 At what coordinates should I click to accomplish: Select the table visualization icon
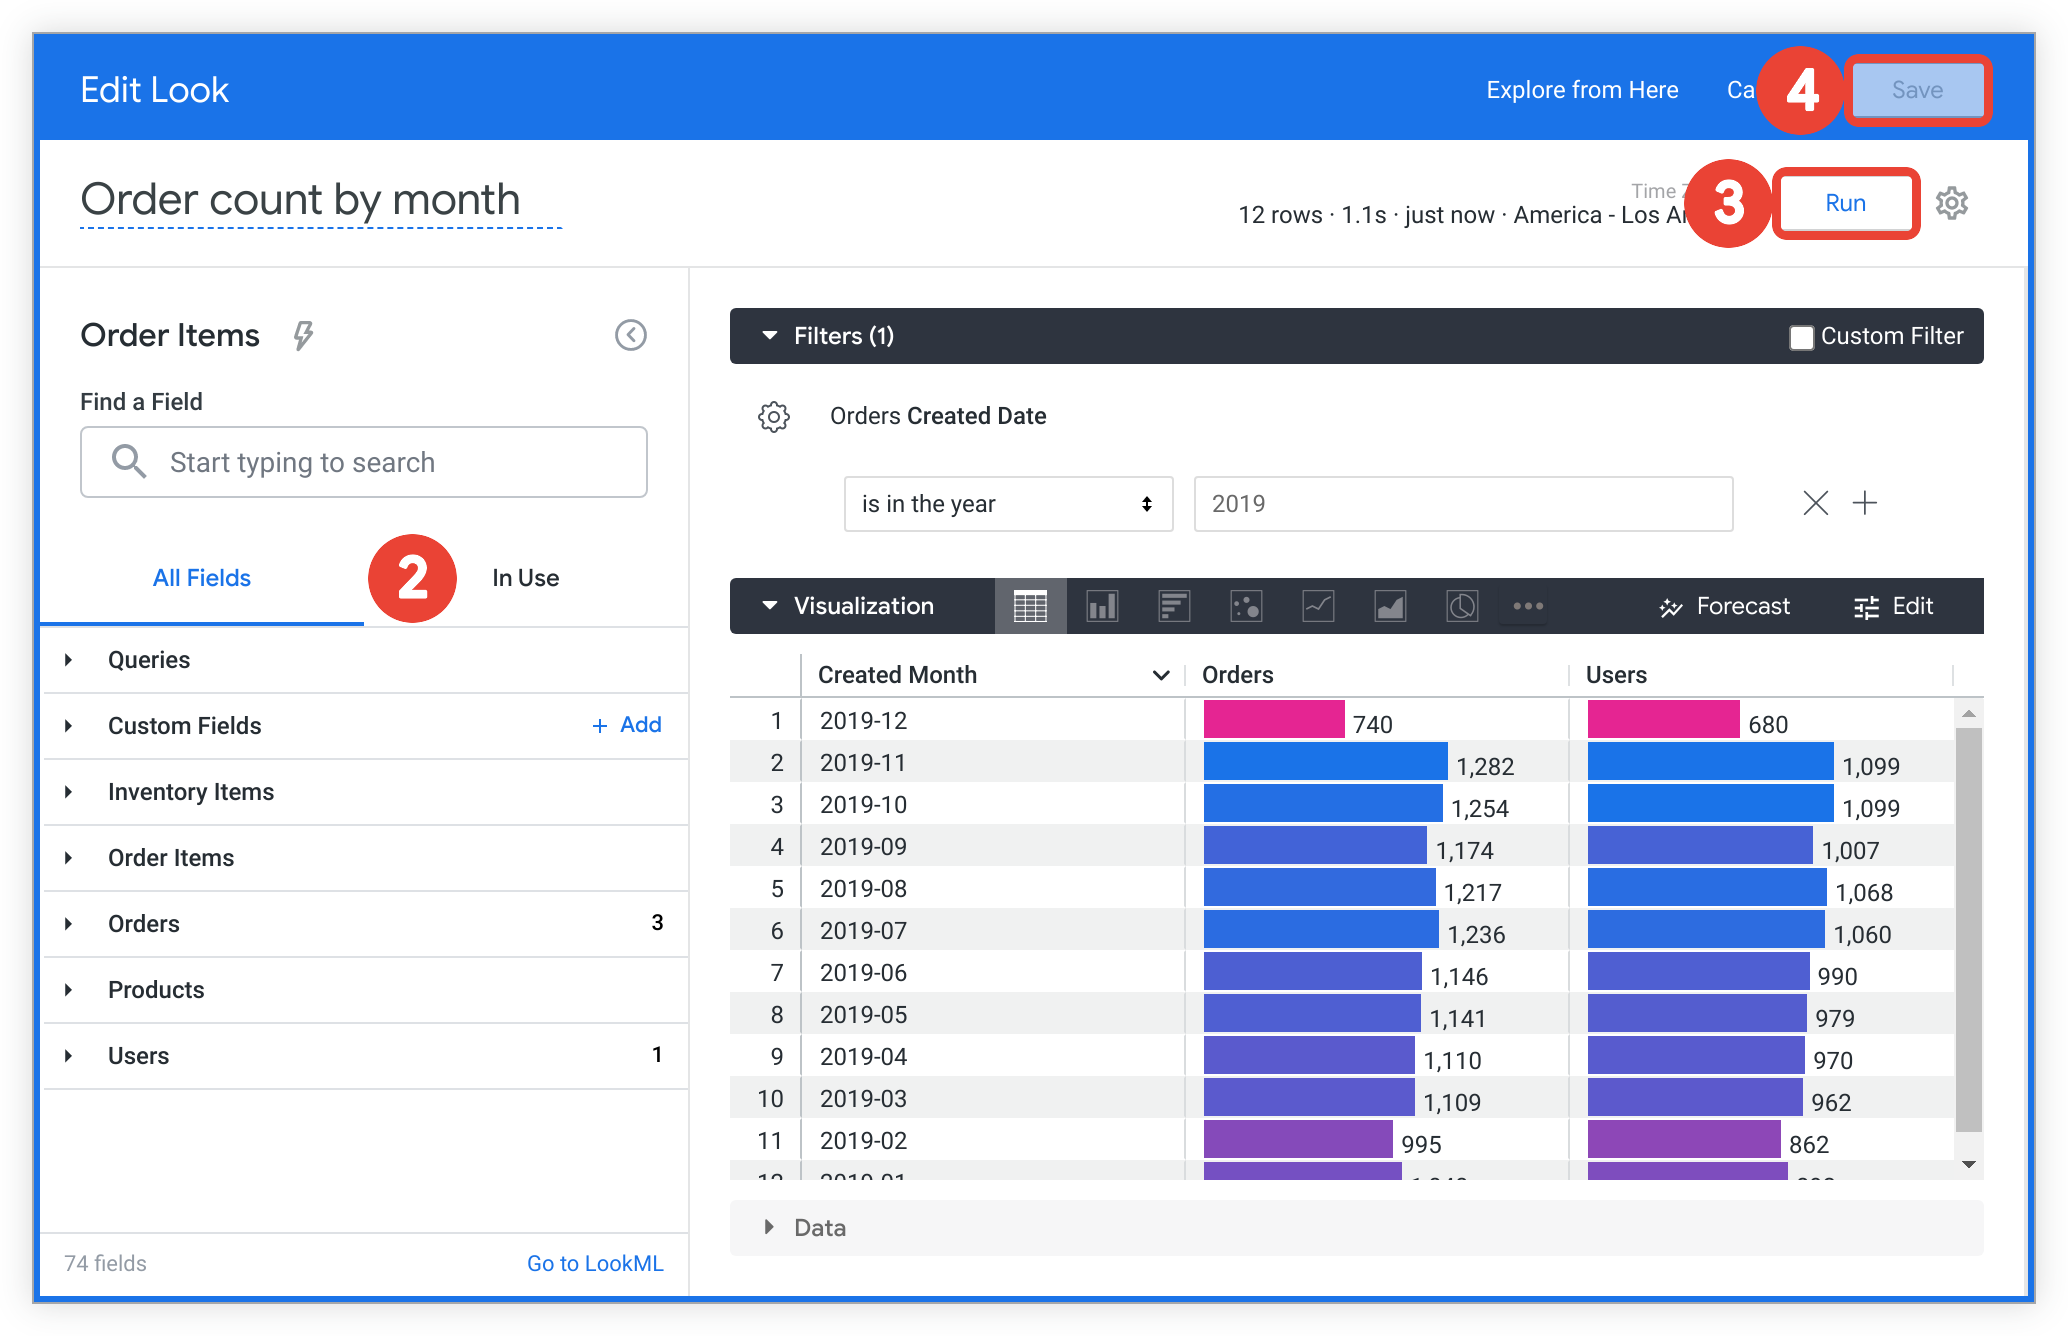[1030, 606]
